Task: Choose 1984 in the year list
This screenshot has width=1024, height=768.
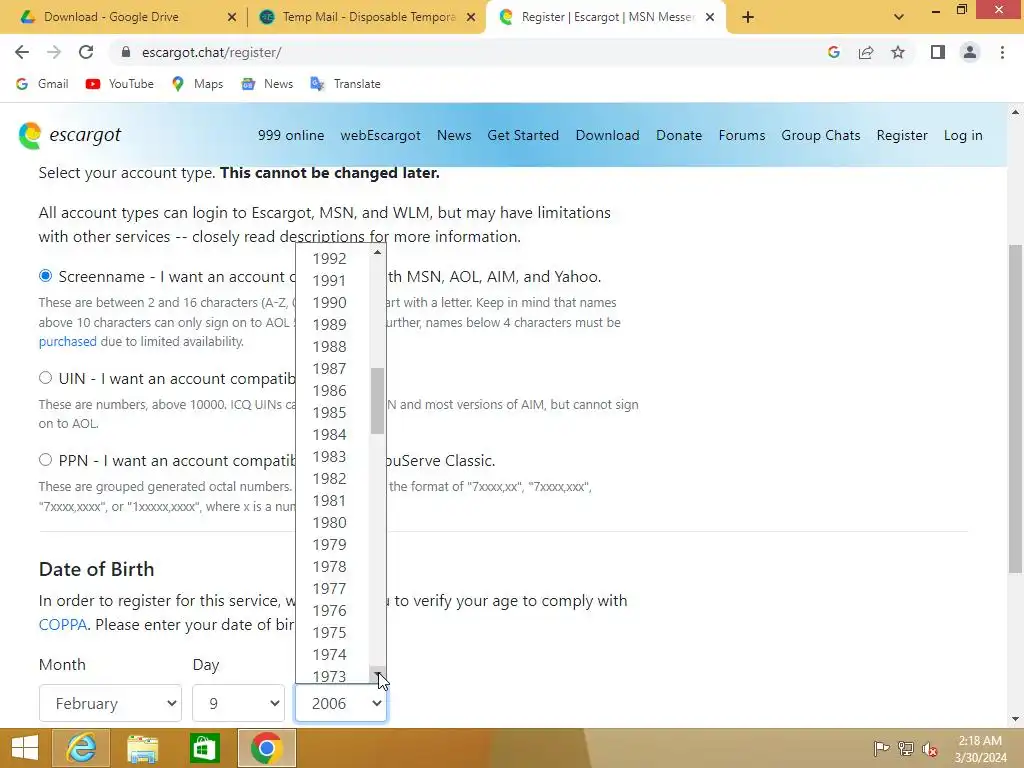Action: coord(333,434)
